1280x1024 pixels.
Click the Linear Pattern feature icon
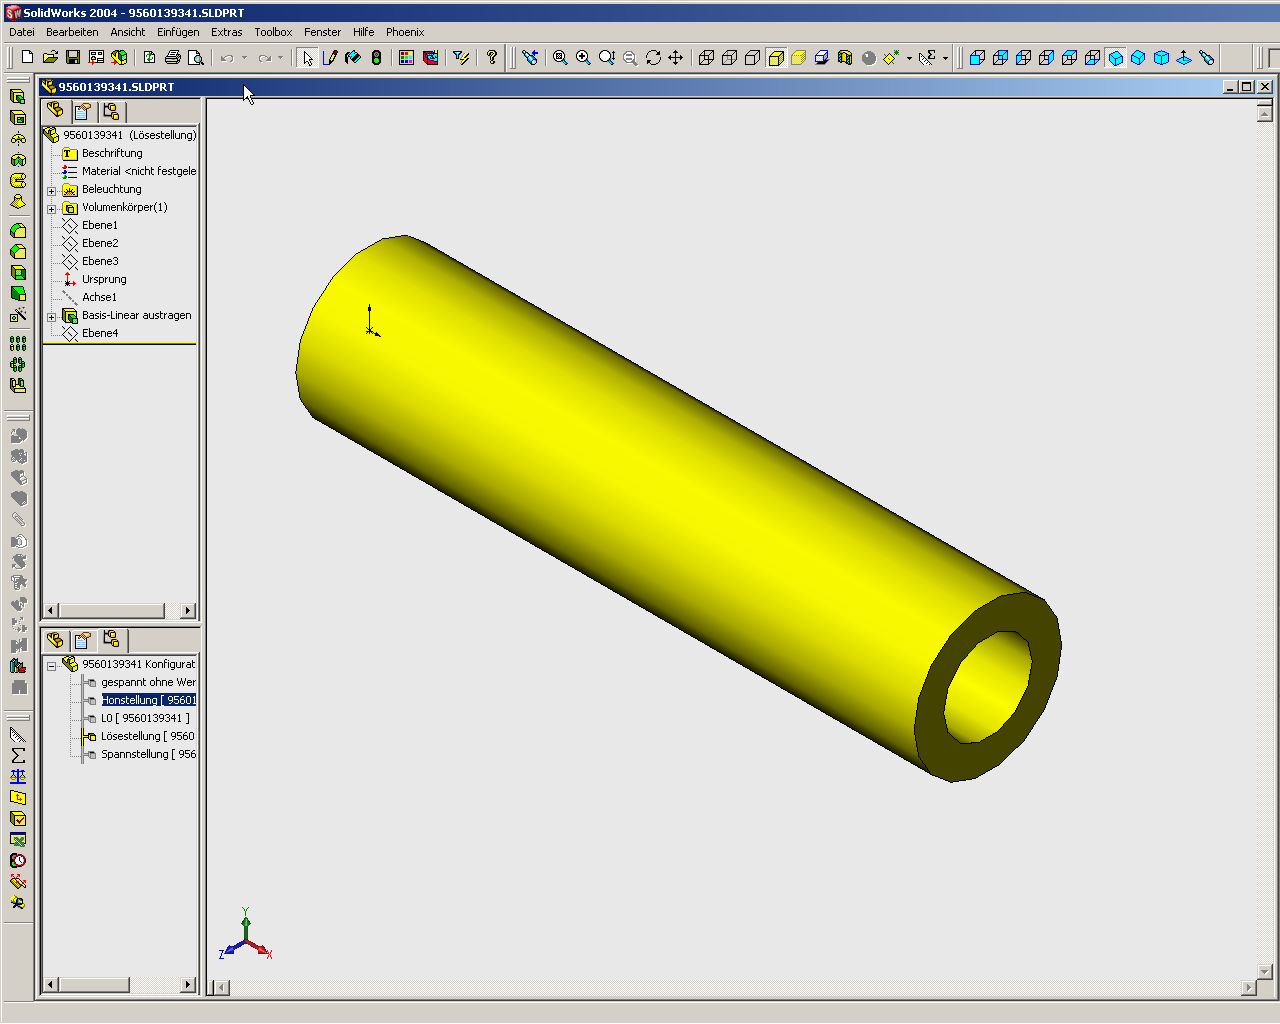pos(18,344)
